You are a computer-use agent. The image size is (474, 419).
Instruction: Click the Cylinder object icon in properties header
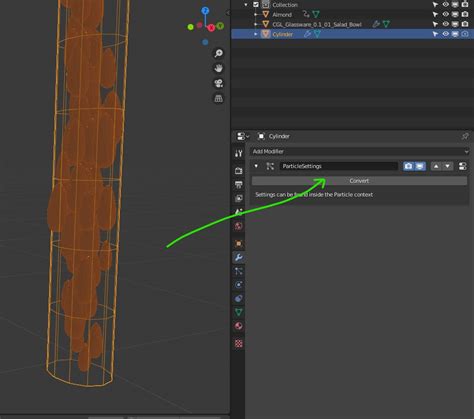[261, 136]
